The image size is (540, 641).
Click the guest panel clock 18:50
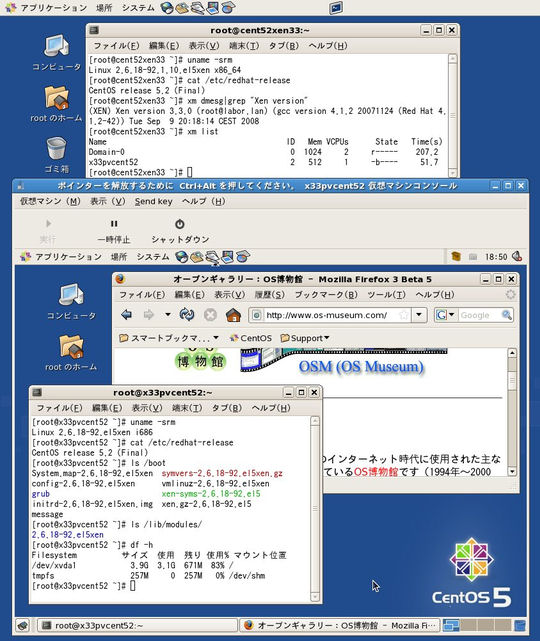coord(496,257)
